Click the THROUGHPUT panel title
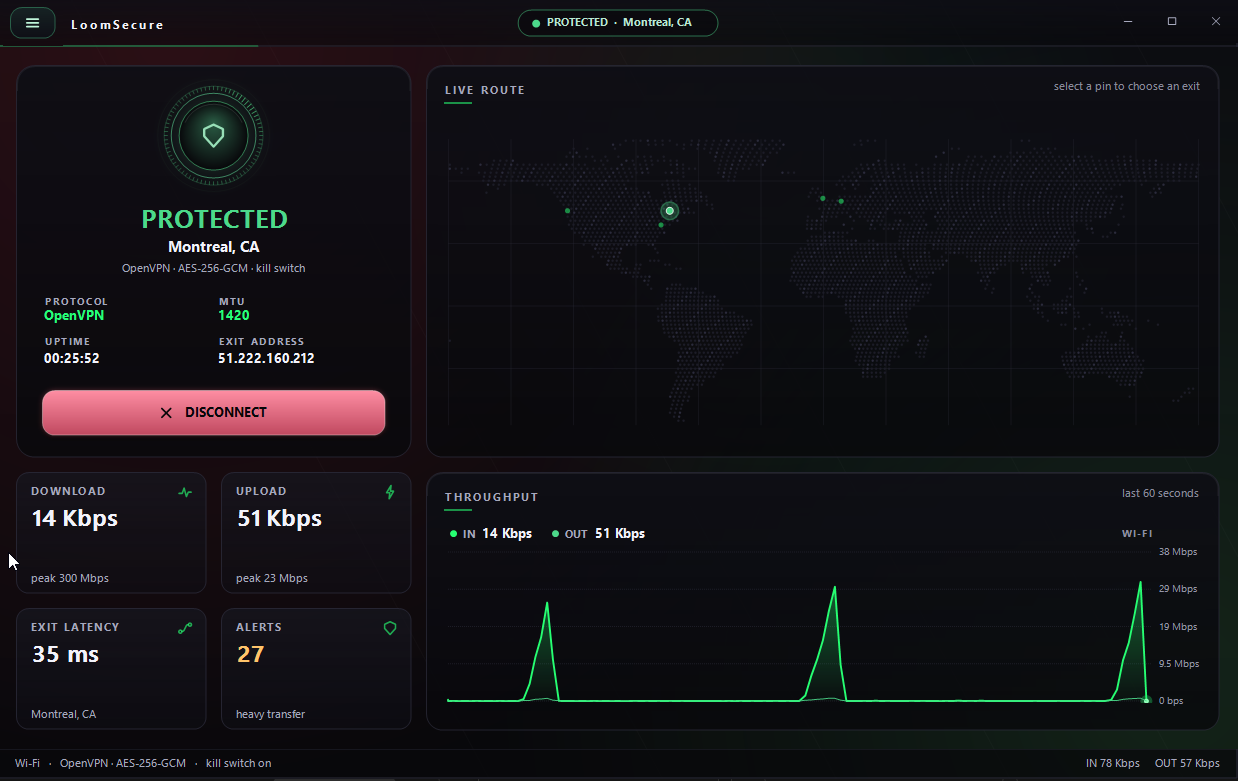1238x781 pixels. [492, 497]
